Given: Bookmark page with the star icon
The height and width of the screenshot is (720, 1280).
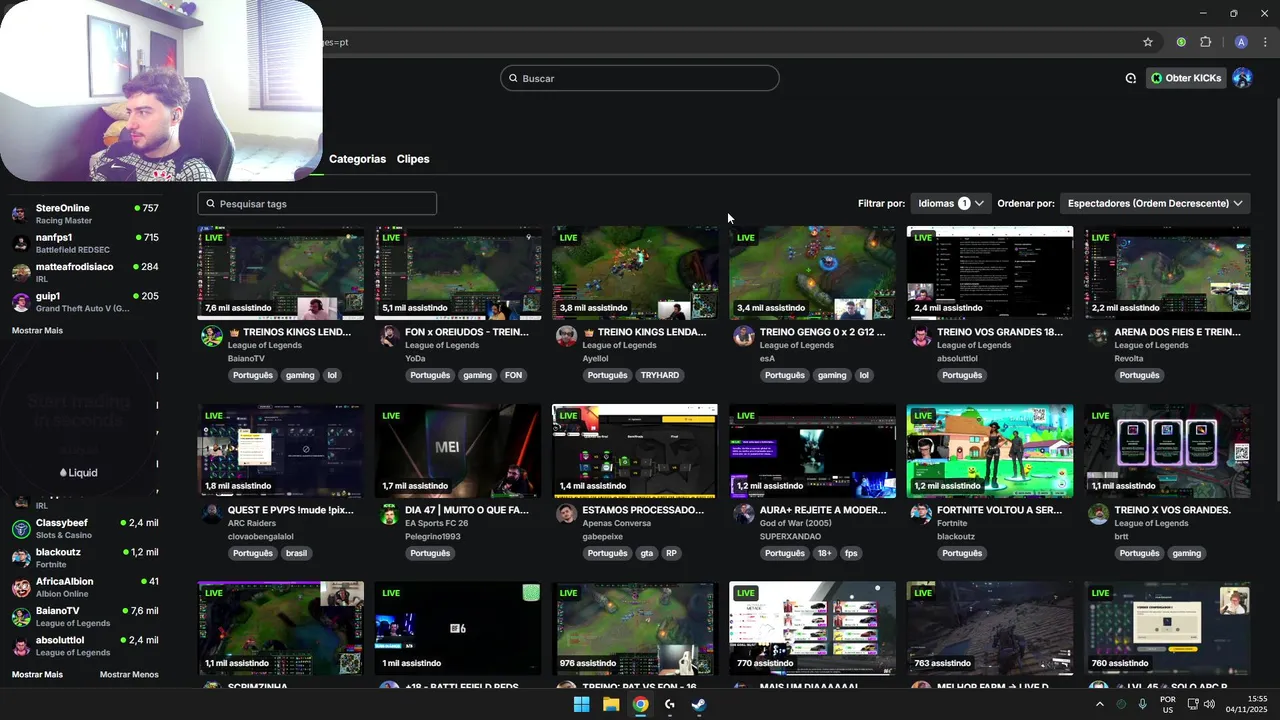Looking at the screenshot, I should pos(1148,42).
